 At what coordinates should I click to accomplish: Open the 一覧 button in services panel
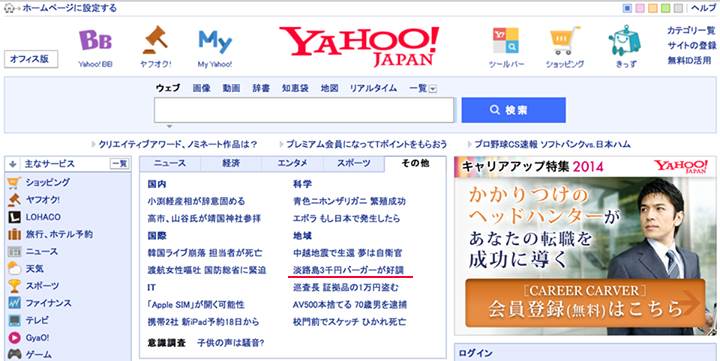(x=119, y=164)
